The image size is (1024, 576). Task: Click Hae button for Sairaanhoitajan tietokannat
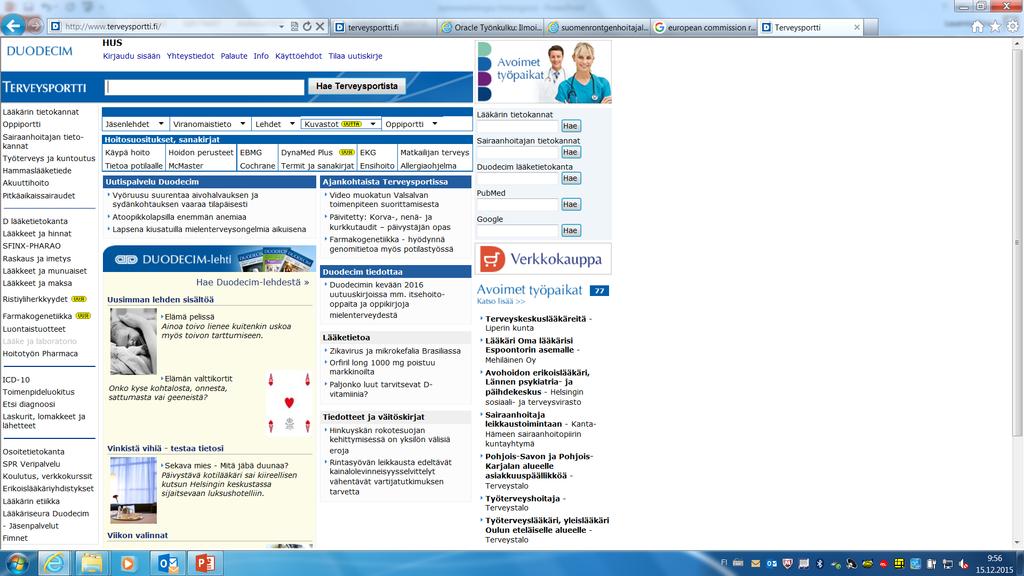click(x=570, y=152)
